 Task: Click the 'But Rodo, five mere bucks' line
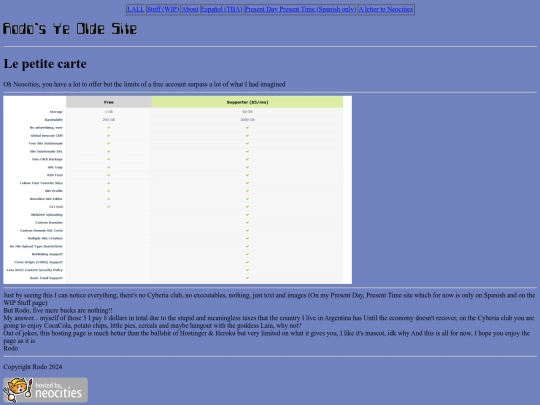(58, 310)
